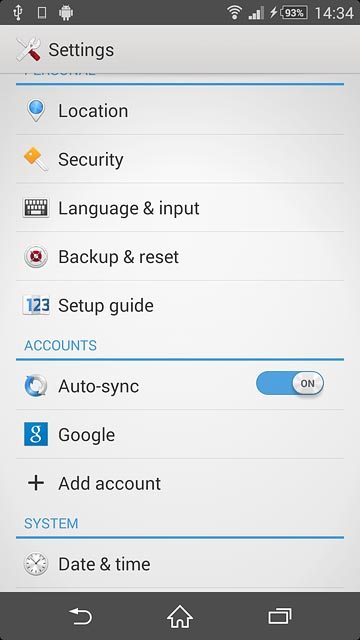
Task: Tap the Location pin icon
Action: [36, 111]
